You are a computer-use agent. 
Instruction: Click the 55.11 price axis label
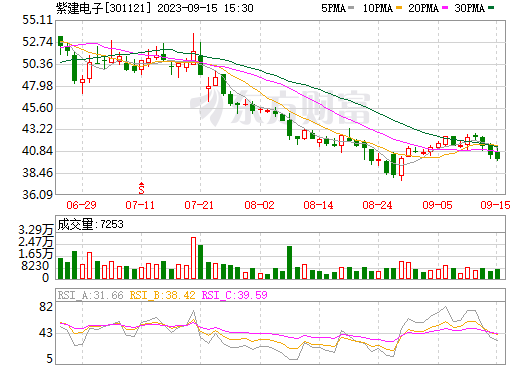tap(38, 20)
